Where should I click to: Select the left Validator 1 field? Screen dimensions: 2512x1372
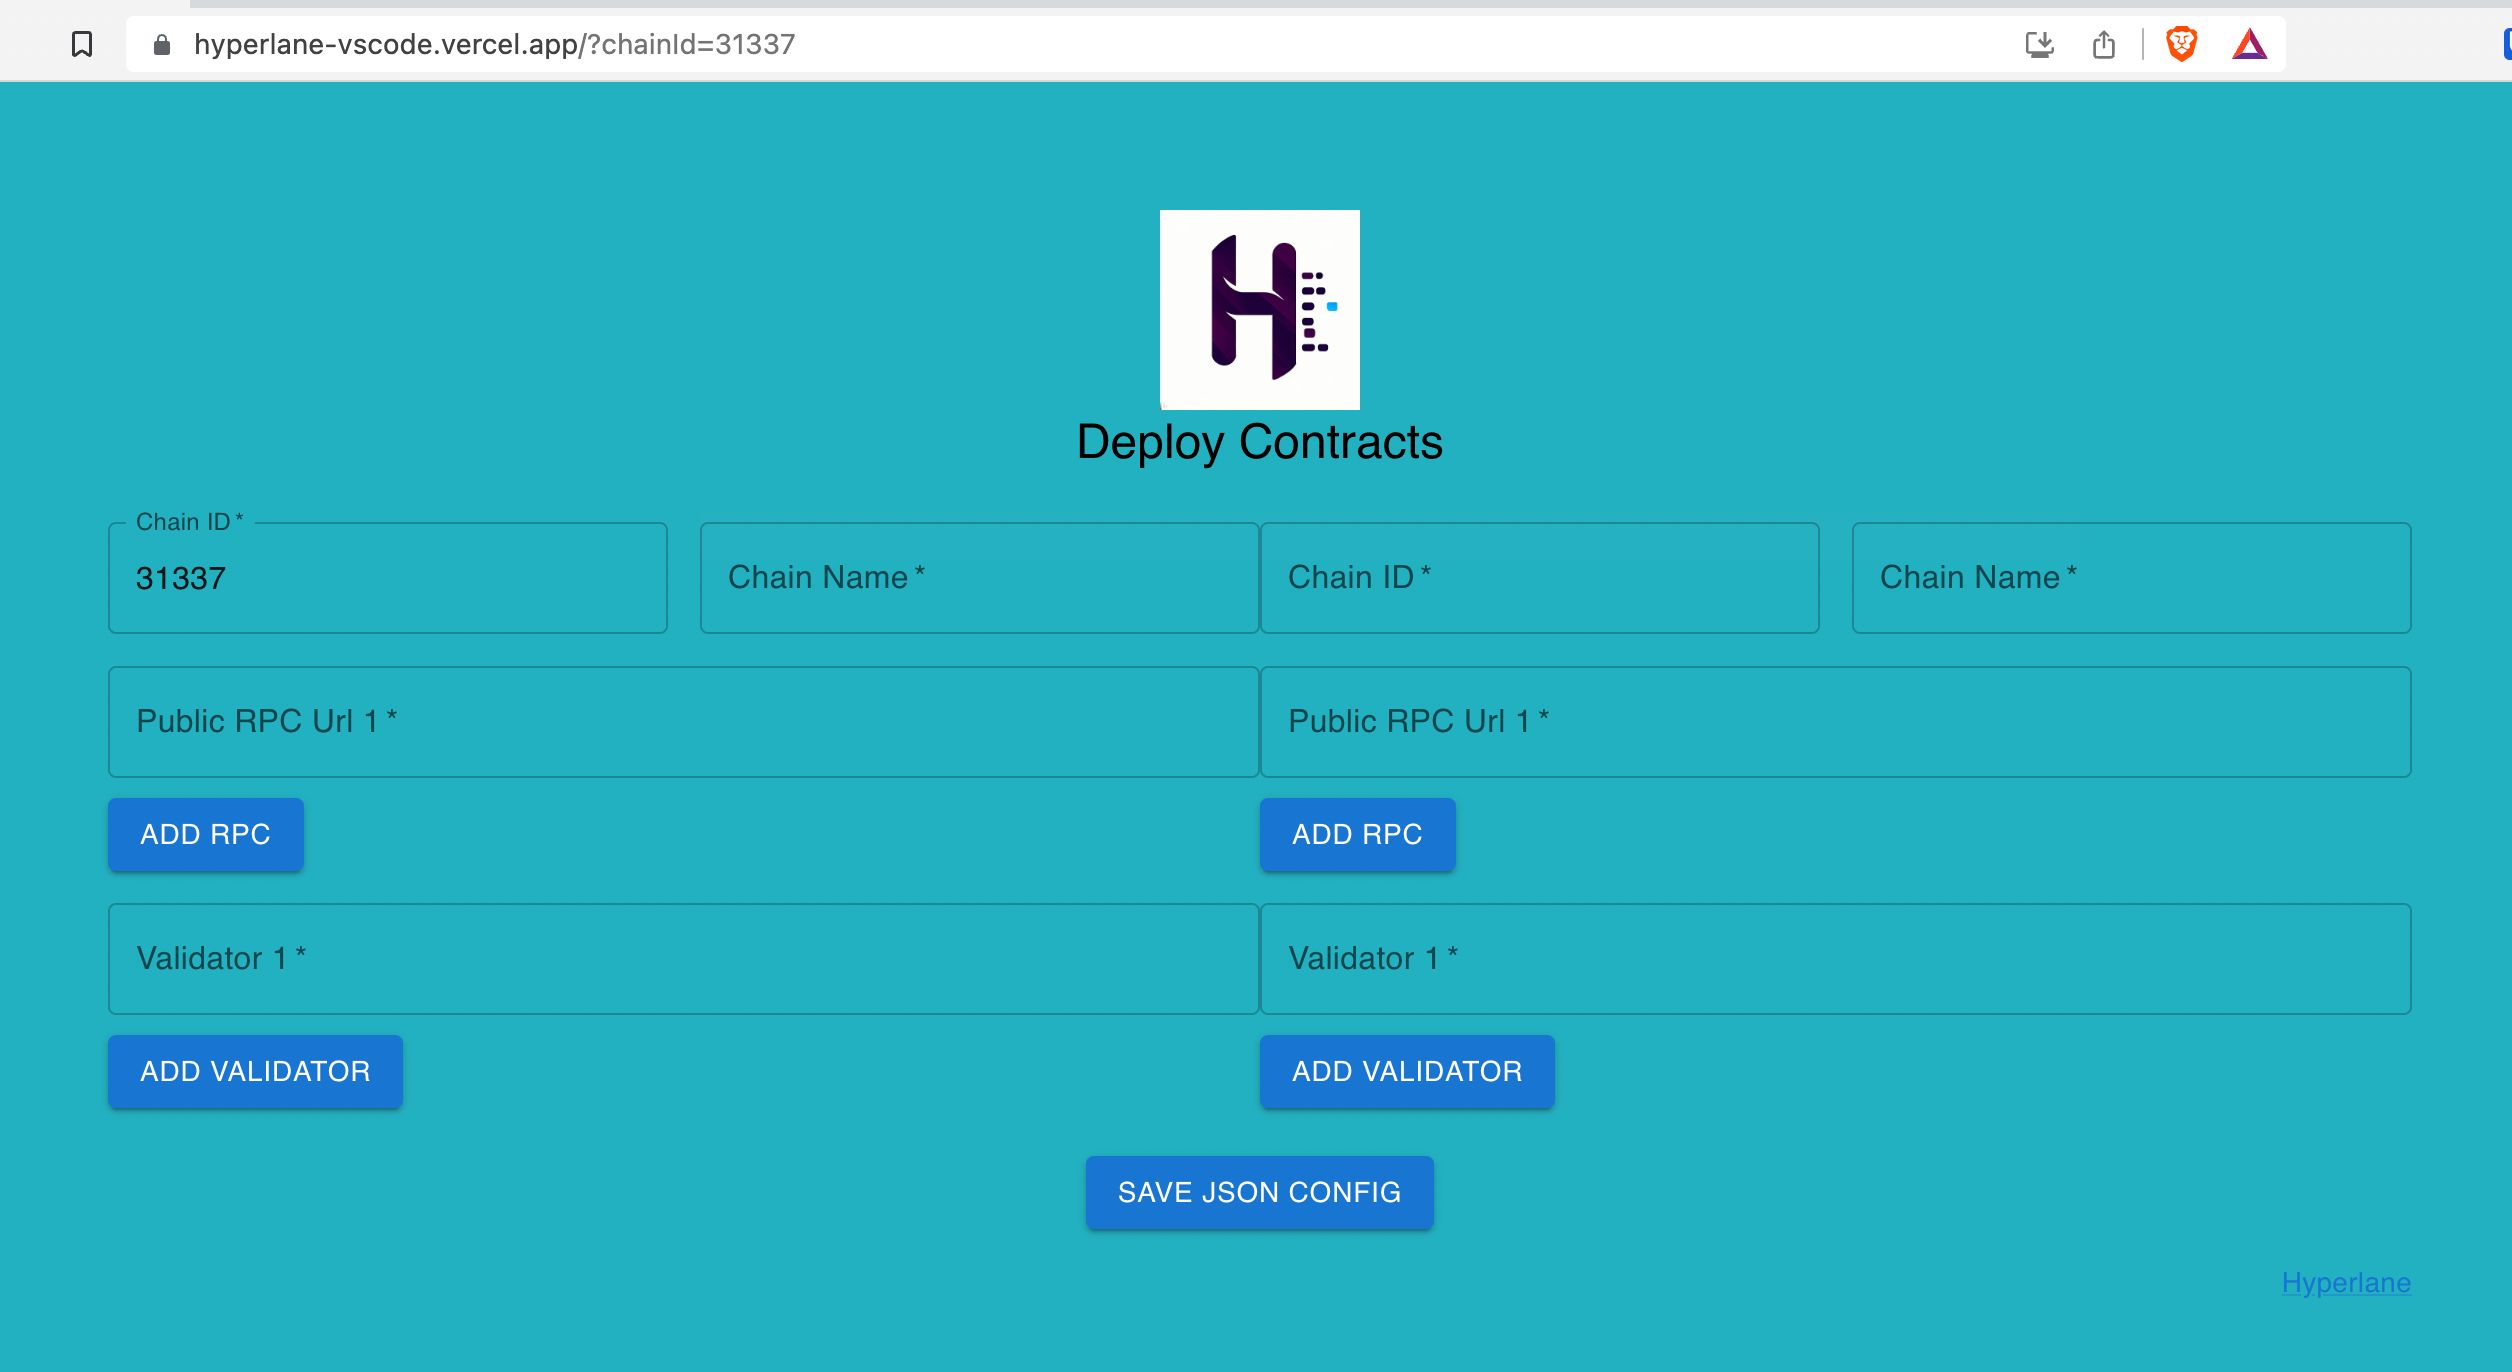pyautogui.click(x=684, y=959)
